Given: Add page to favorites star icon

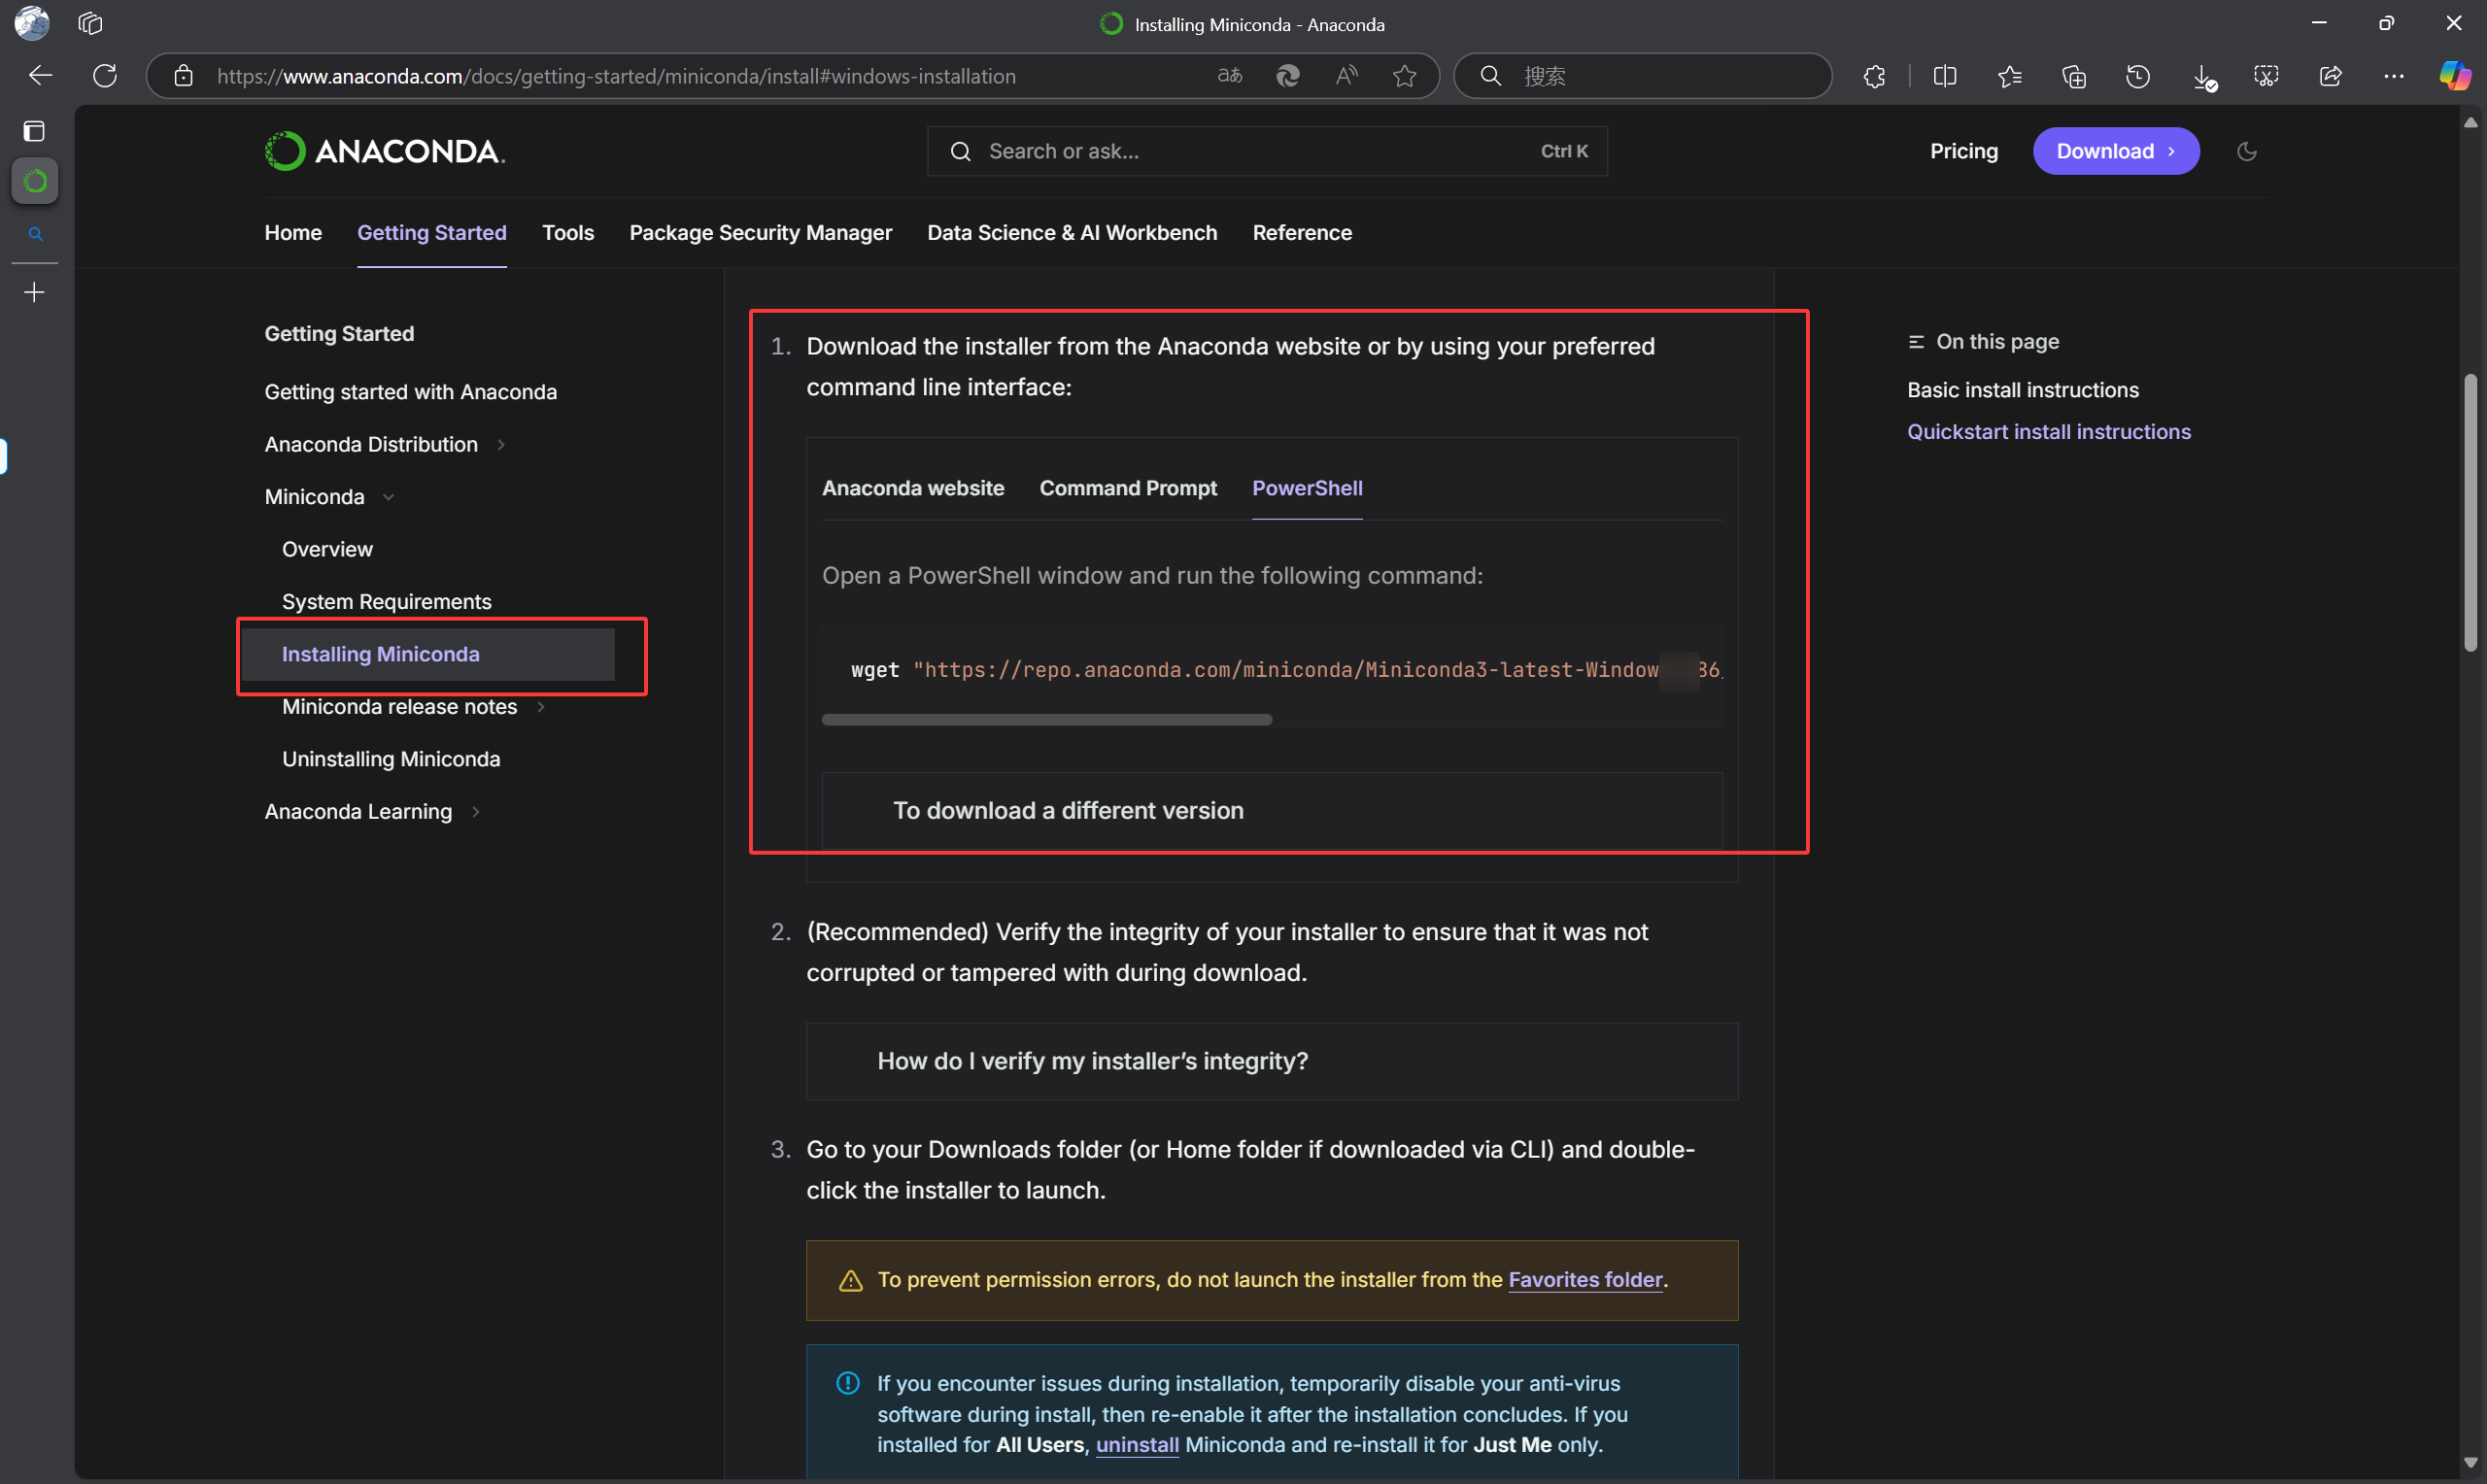Looking at the screenshot, I should coord(1404,76).
